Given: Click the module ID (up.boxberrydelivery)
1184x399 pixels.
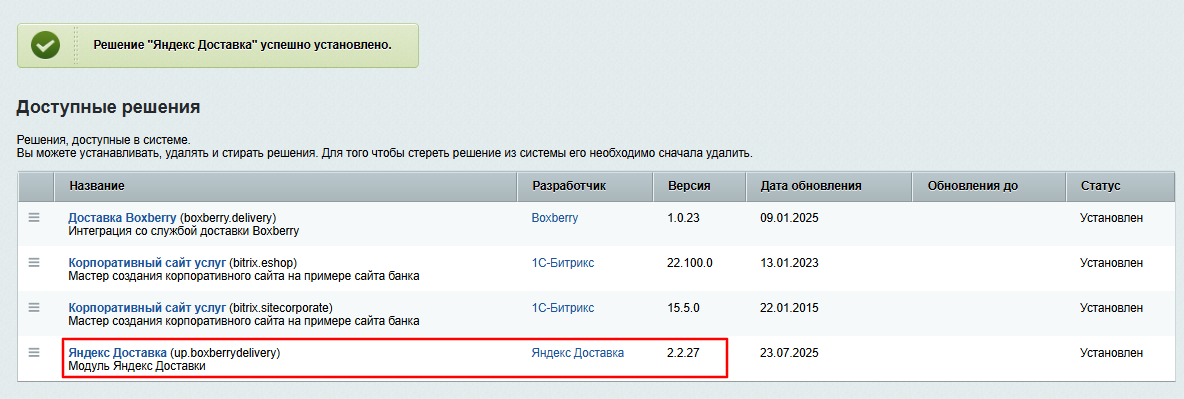Looking at the screenshot, I should point(225,353).
